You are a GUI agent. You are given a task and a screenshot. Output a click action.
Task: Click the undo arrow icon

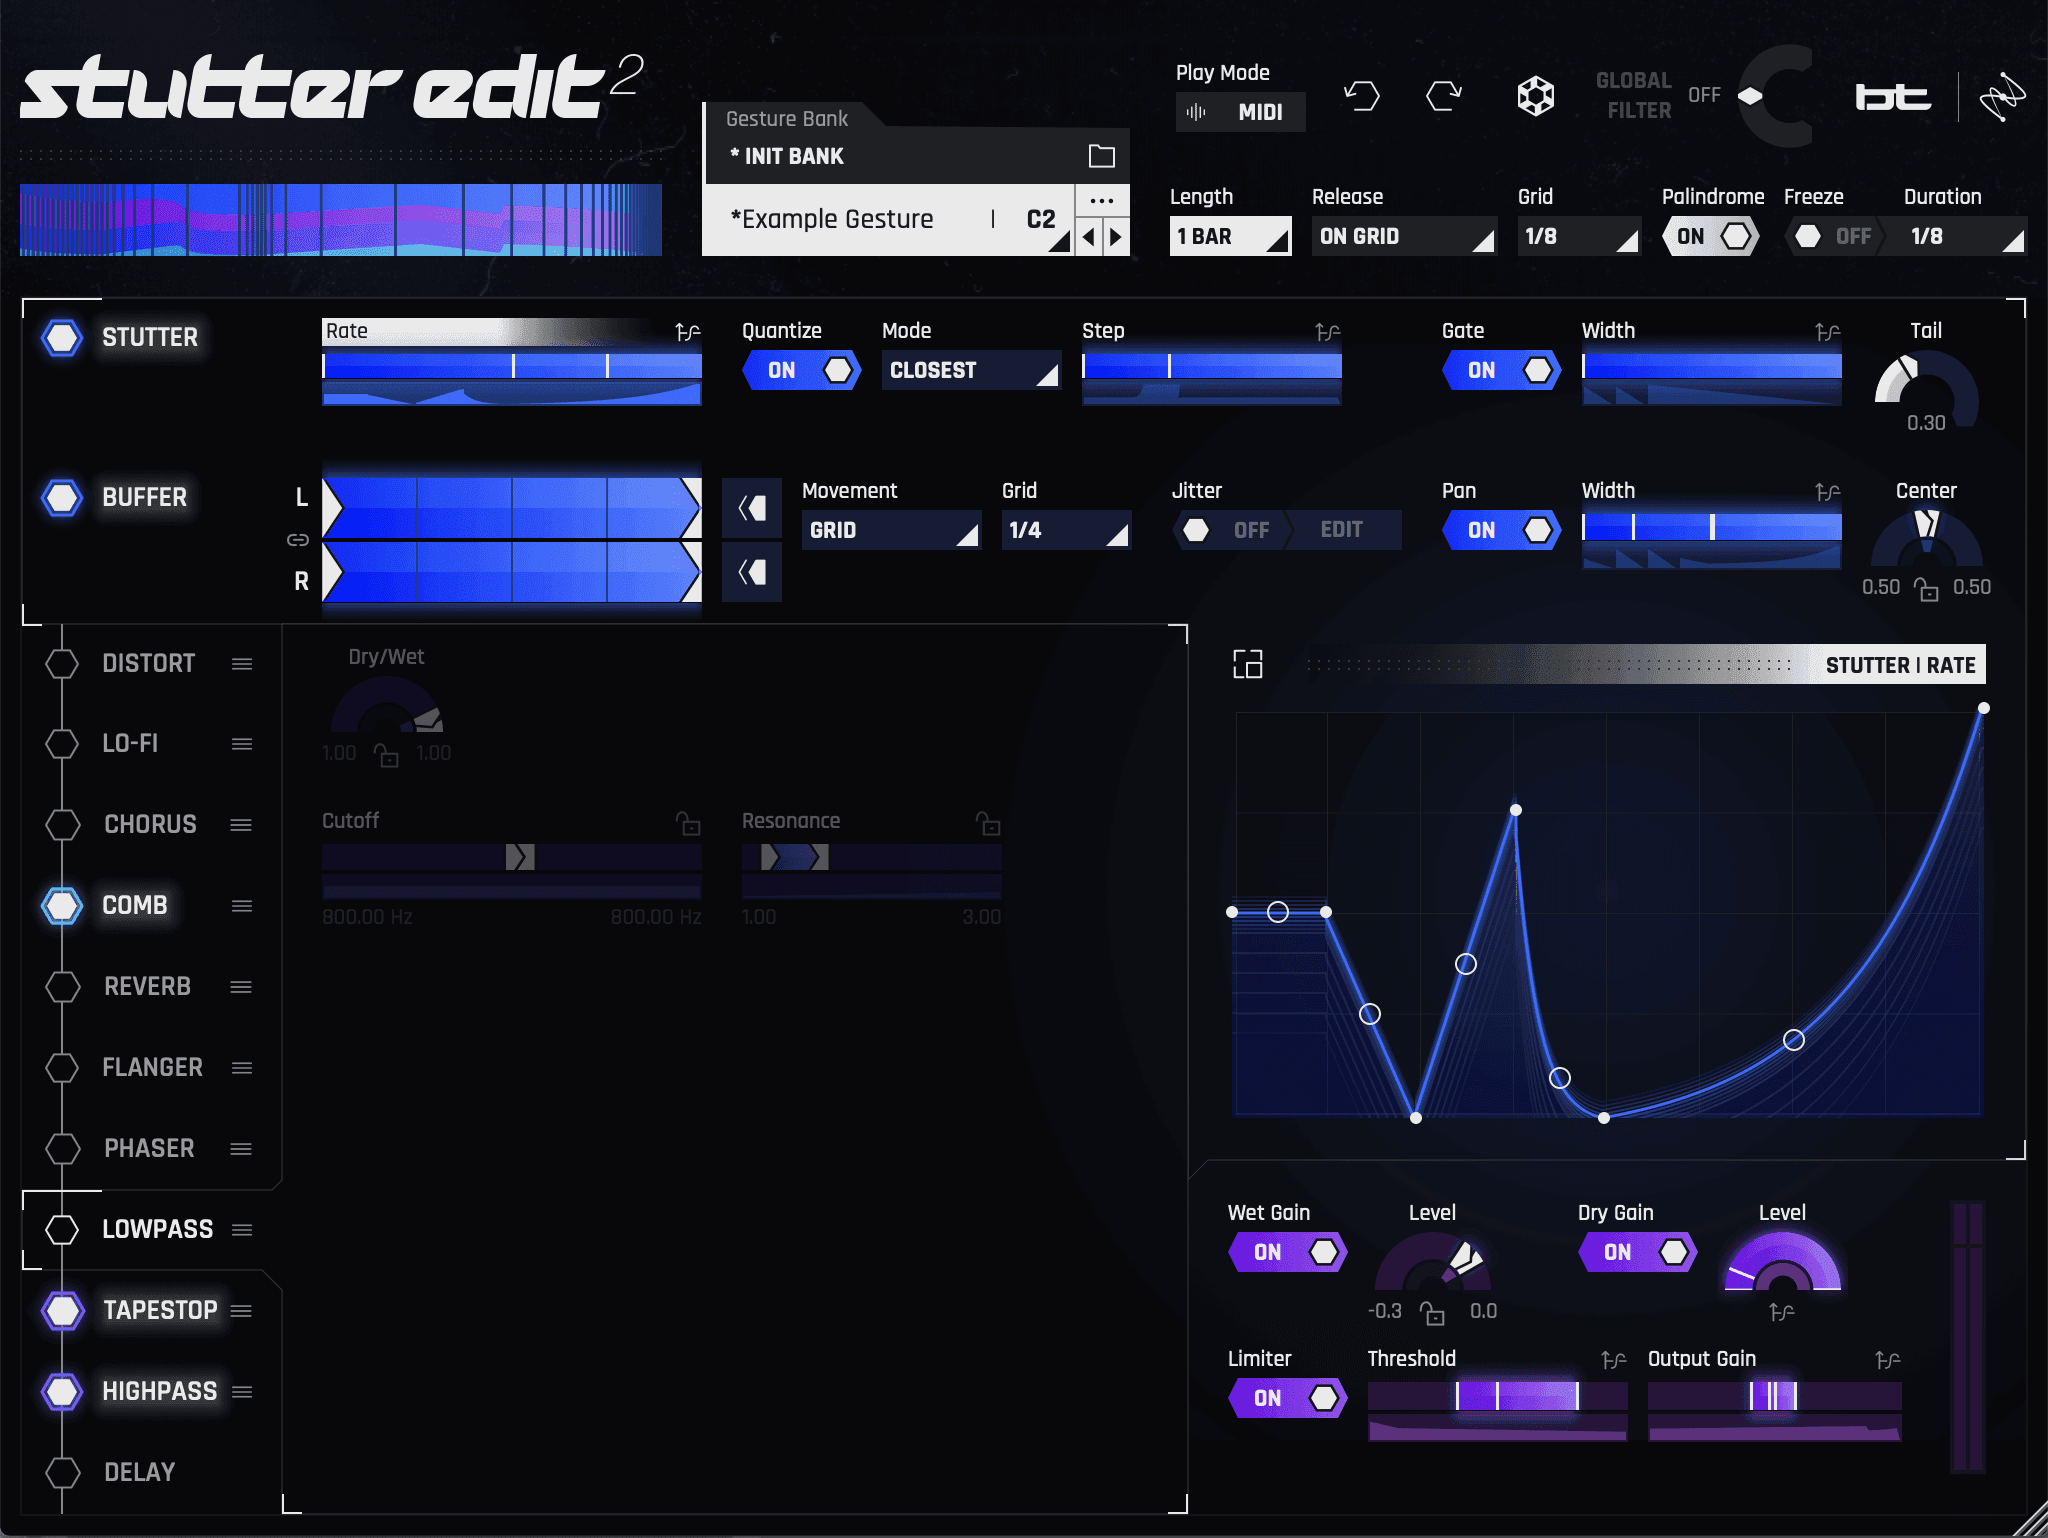pyautogui.click(x=1361, y=96)
